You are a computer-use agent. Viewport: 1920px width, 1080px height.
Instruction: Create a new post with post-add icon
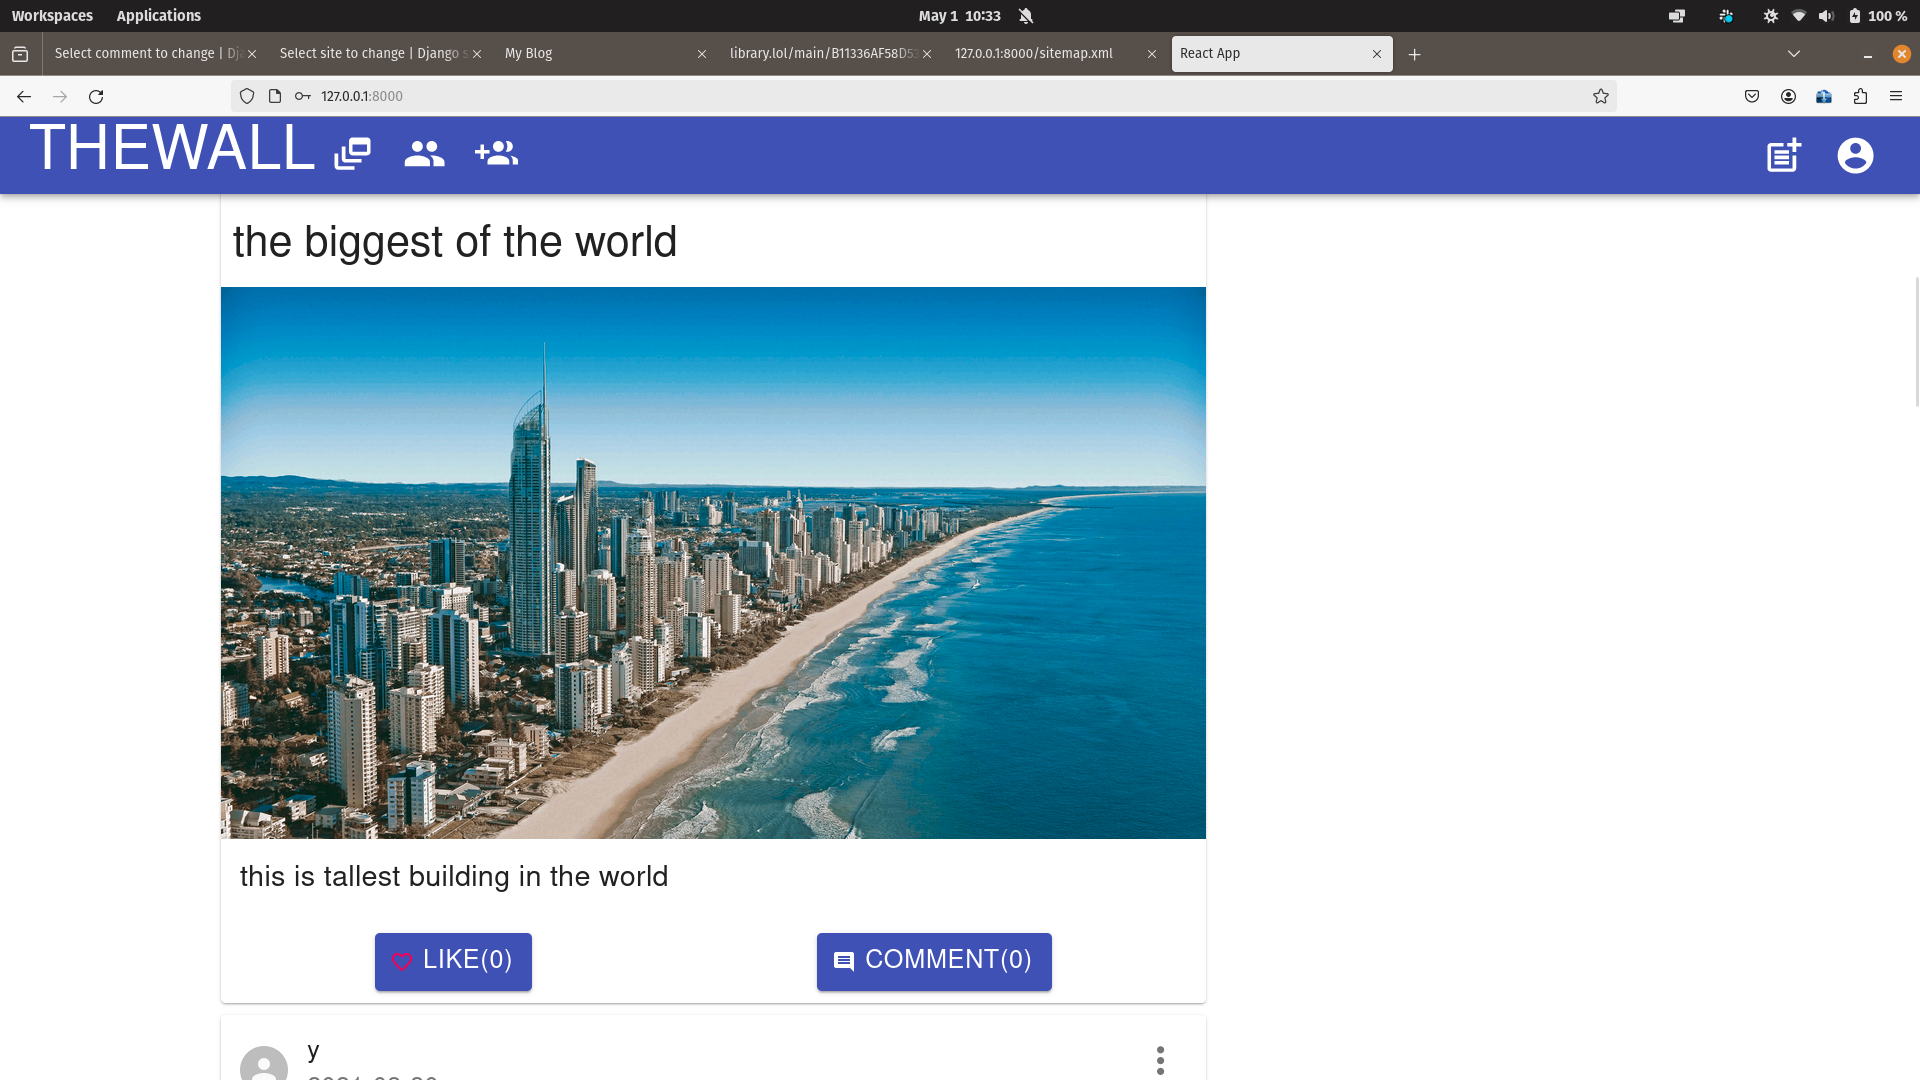(1784, 155)
